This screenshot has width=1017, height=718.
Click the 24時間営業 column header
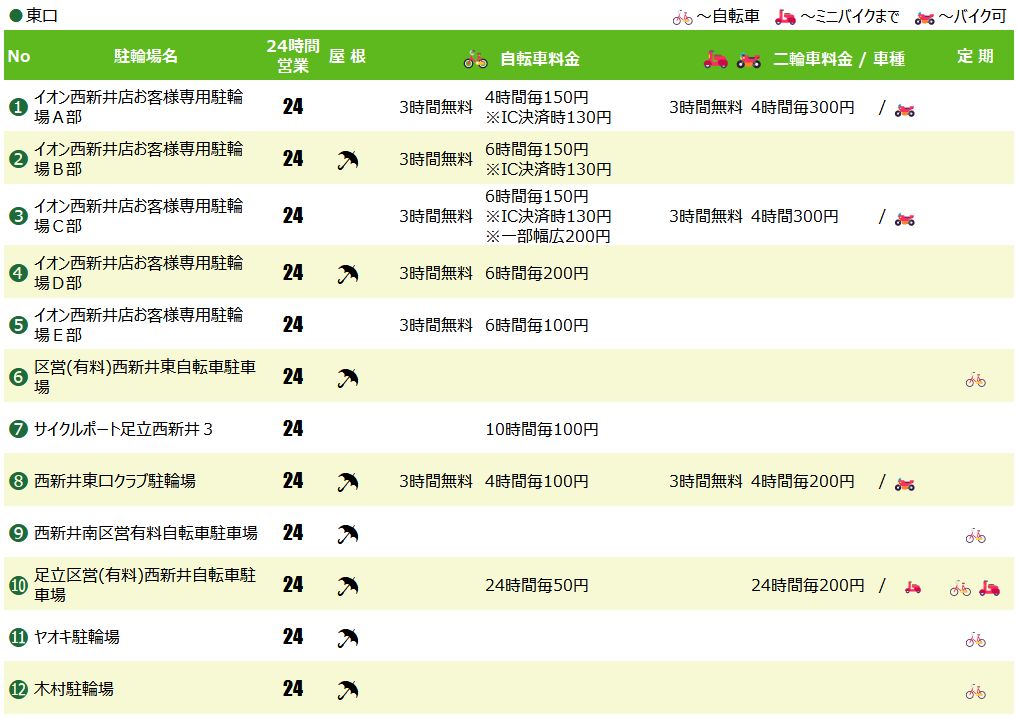(x=293, y=56)
